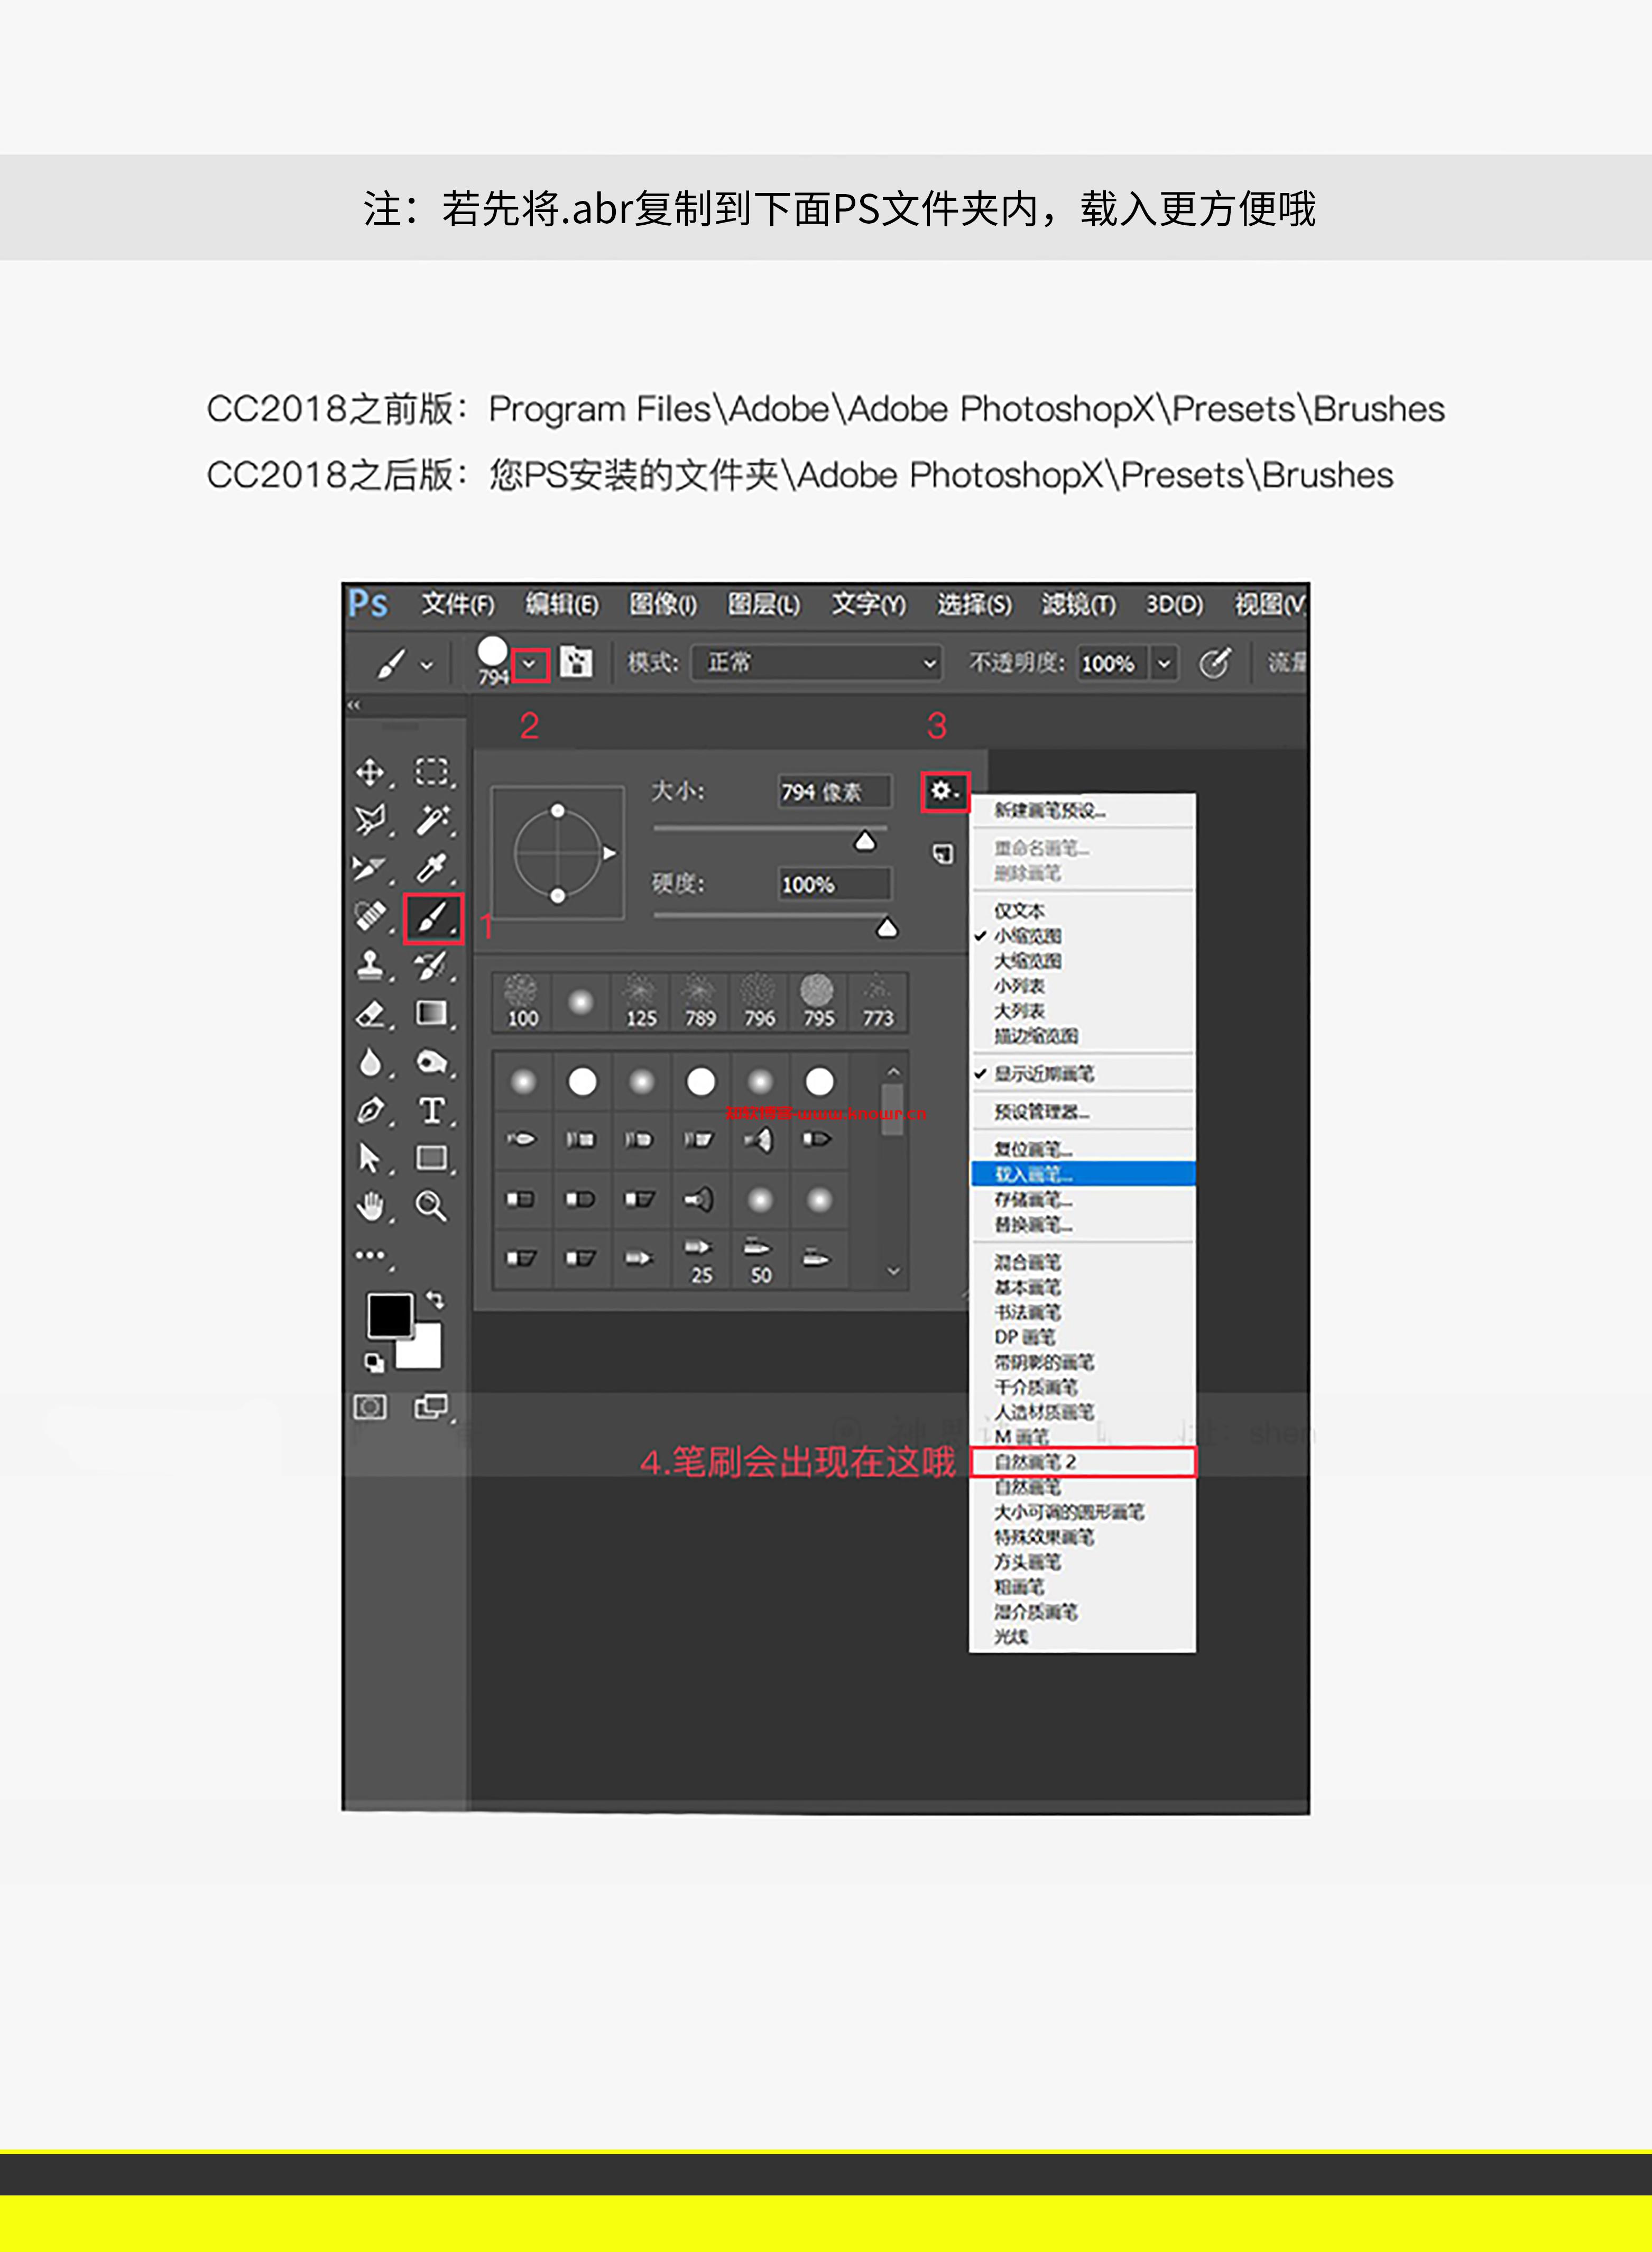Choose 书法画笔 entry
Screen dimensions: 1652x2252
coord(1027,1312)
